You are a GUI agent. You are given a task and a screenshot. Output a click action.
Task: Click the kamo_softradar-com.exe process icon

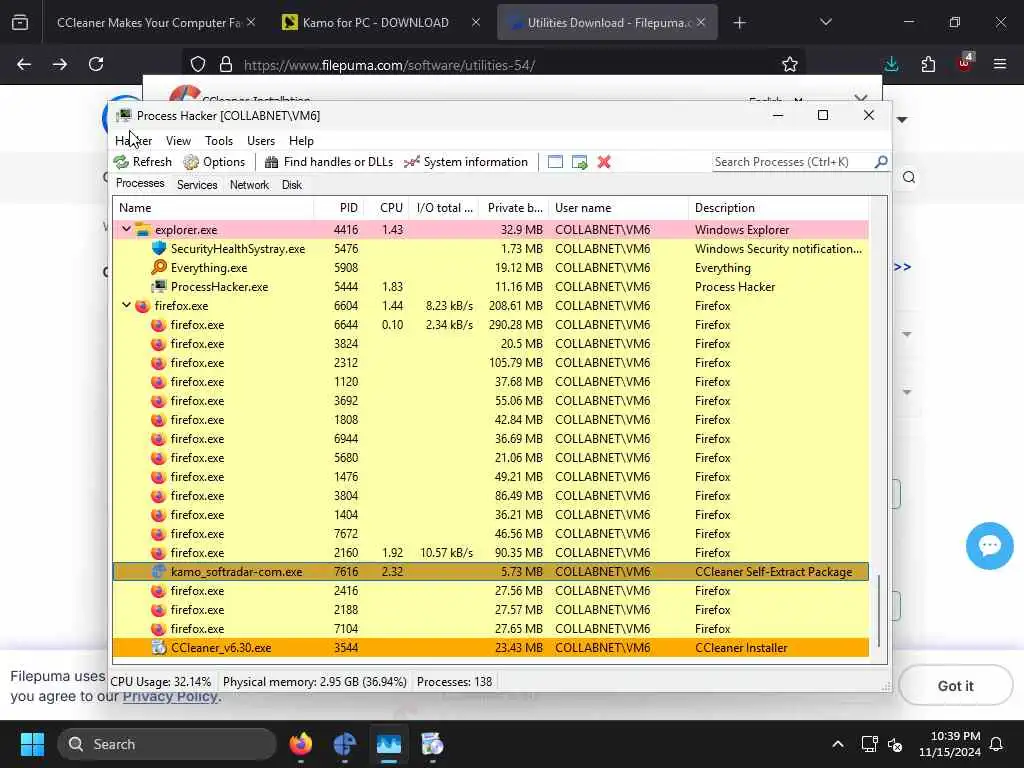159,572
